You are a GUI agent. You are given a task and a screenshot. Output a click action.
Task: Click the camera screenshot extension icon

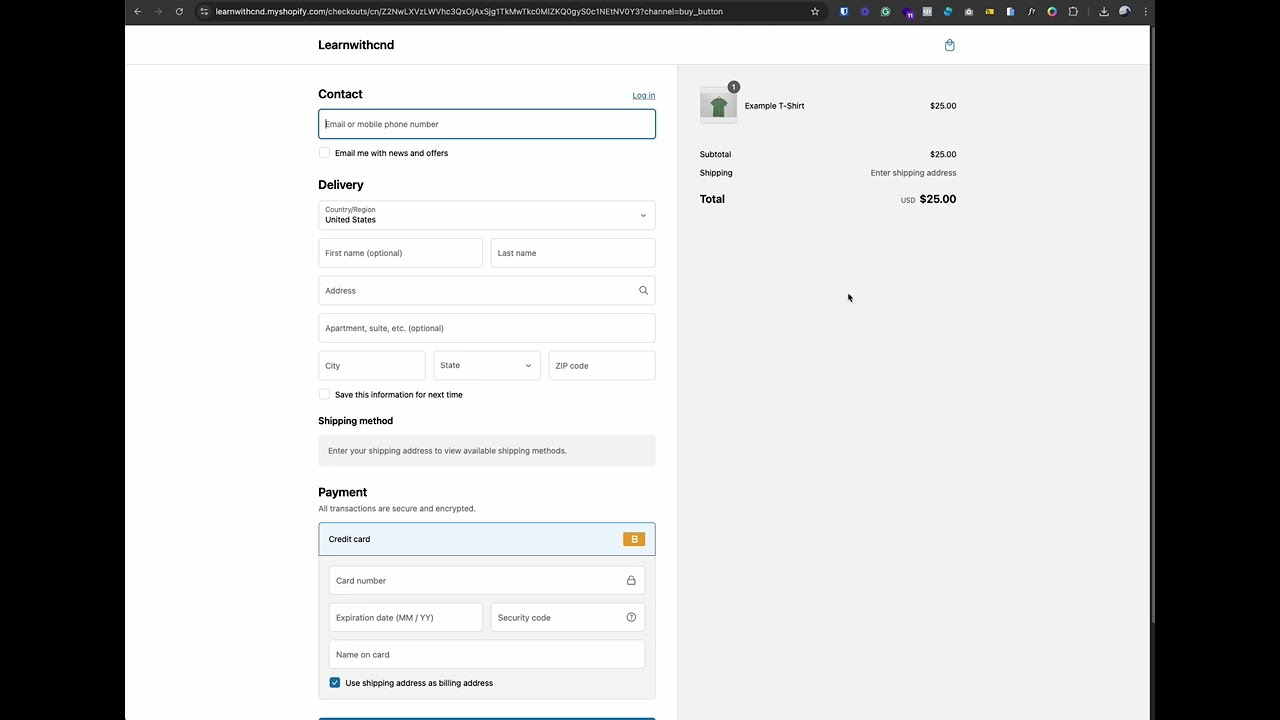pyautogui.click(x=969, y=12)
